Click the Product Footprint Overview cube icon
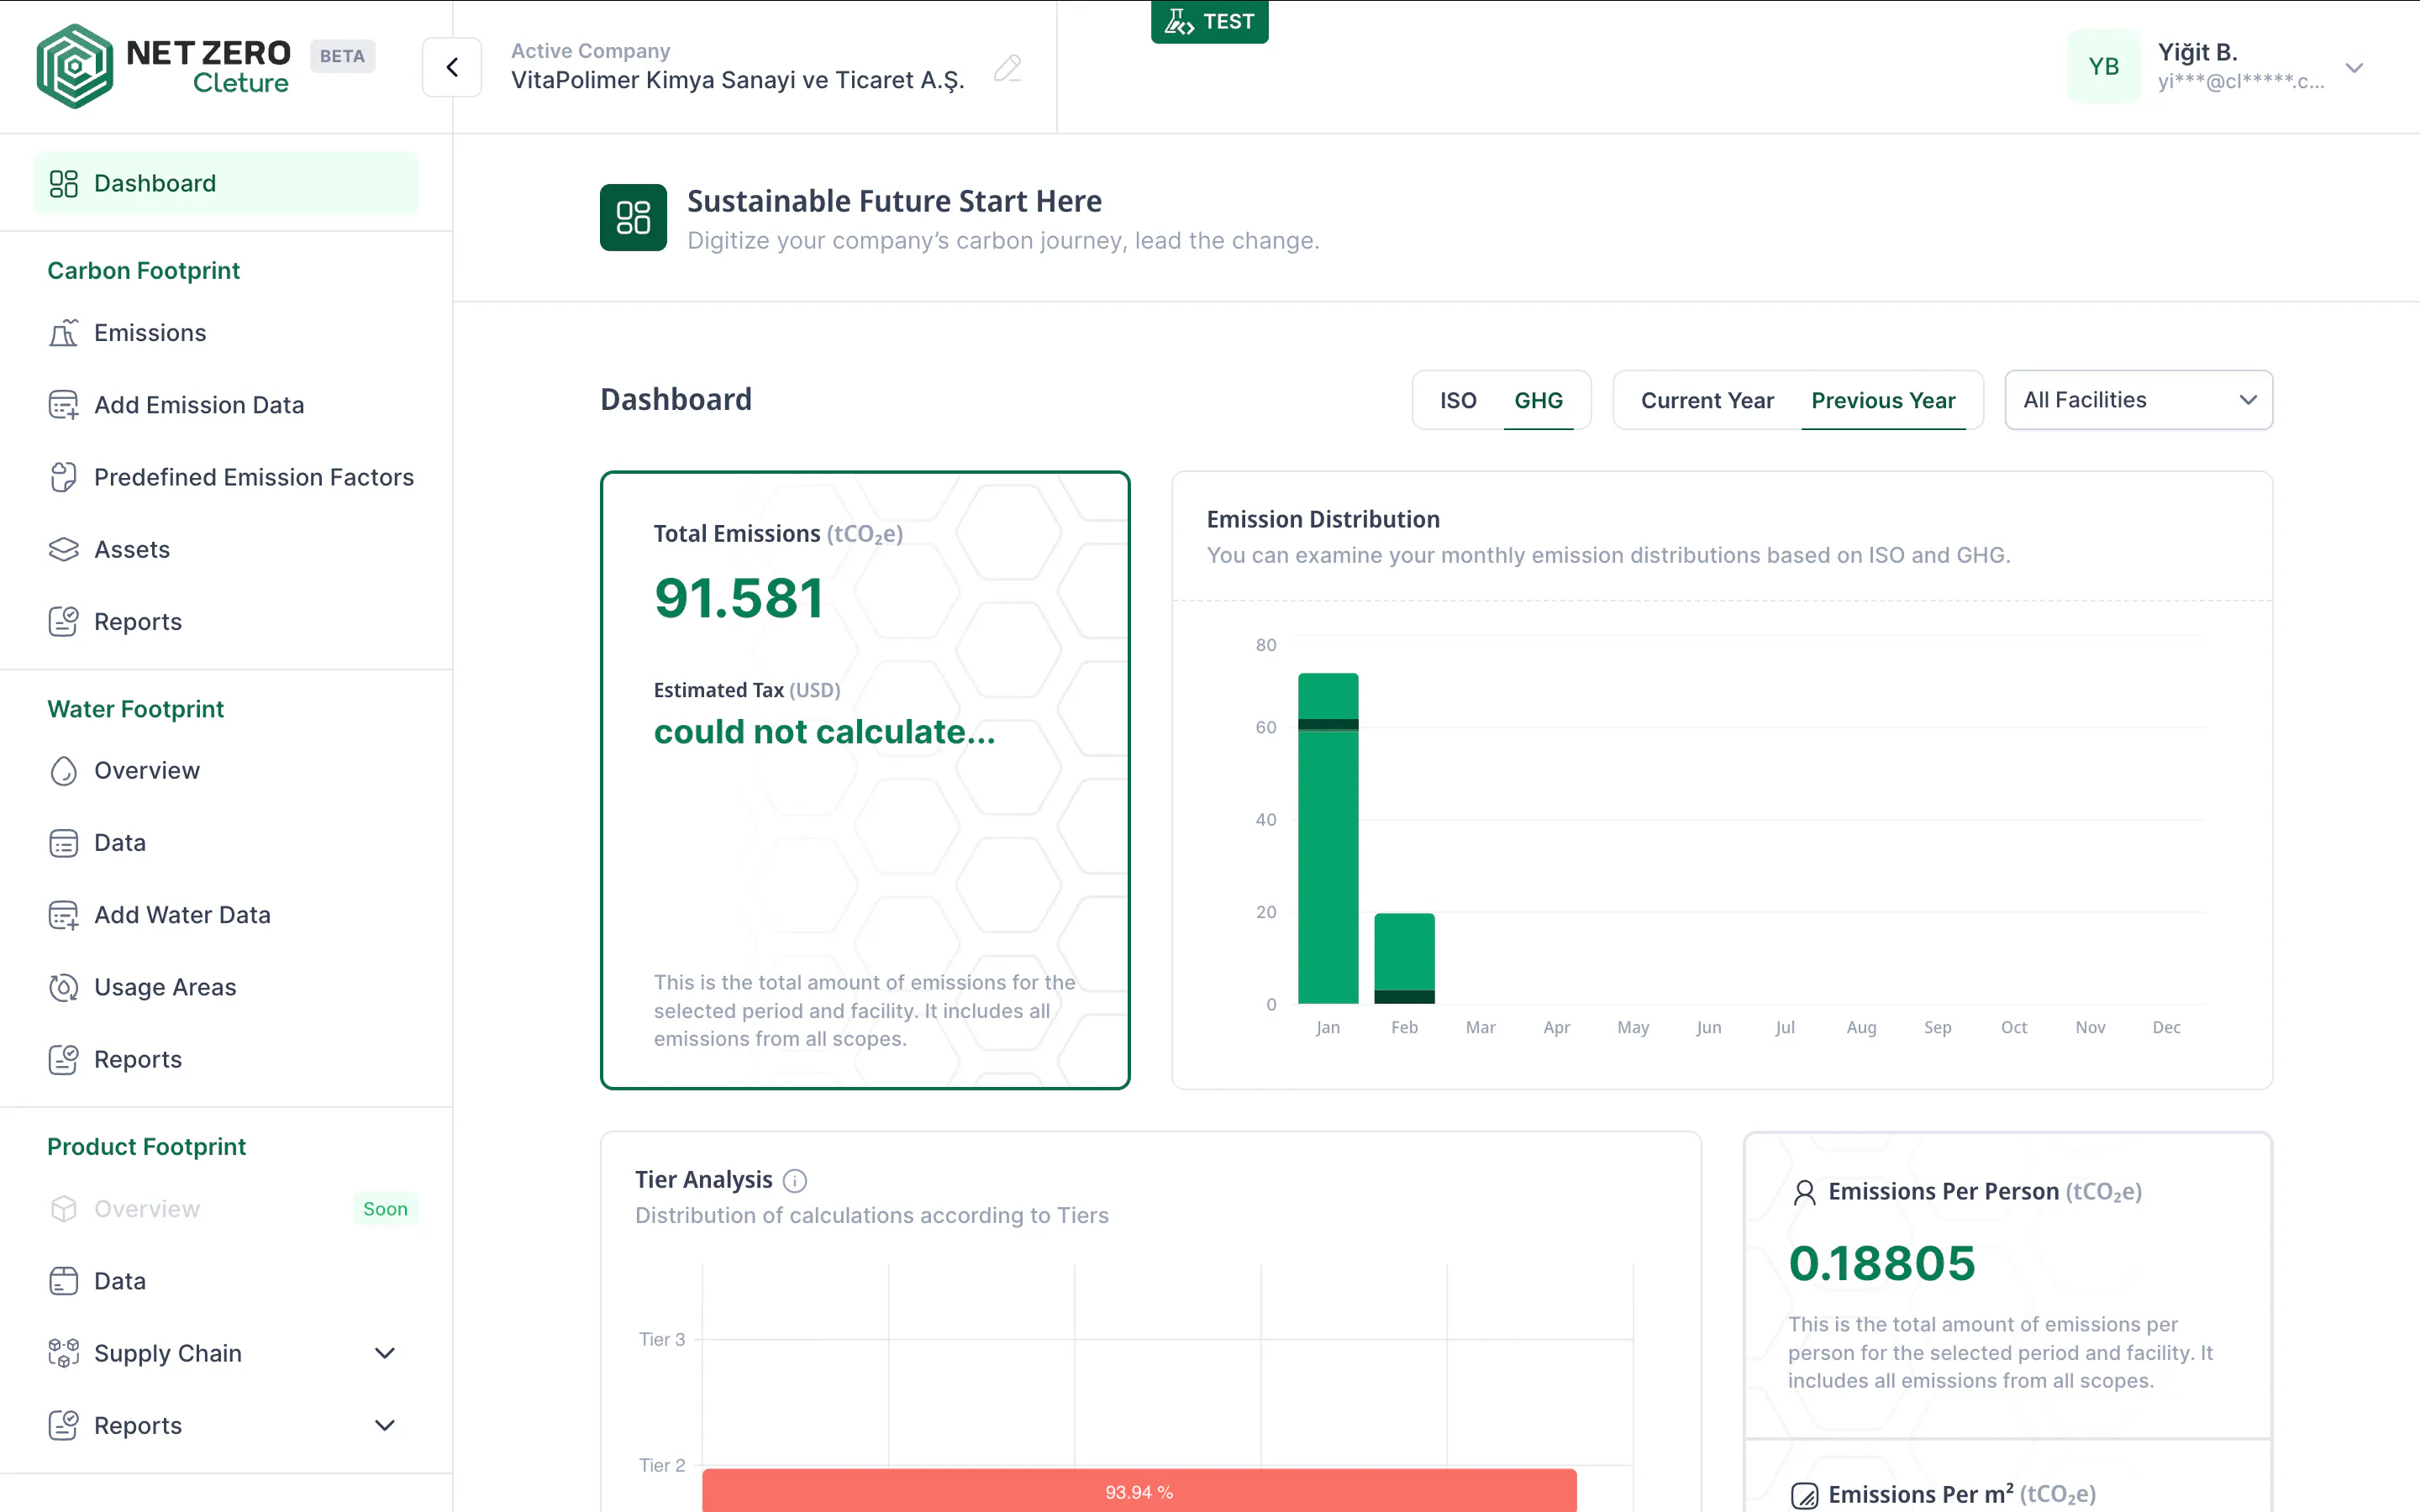 coord(63,1209)
